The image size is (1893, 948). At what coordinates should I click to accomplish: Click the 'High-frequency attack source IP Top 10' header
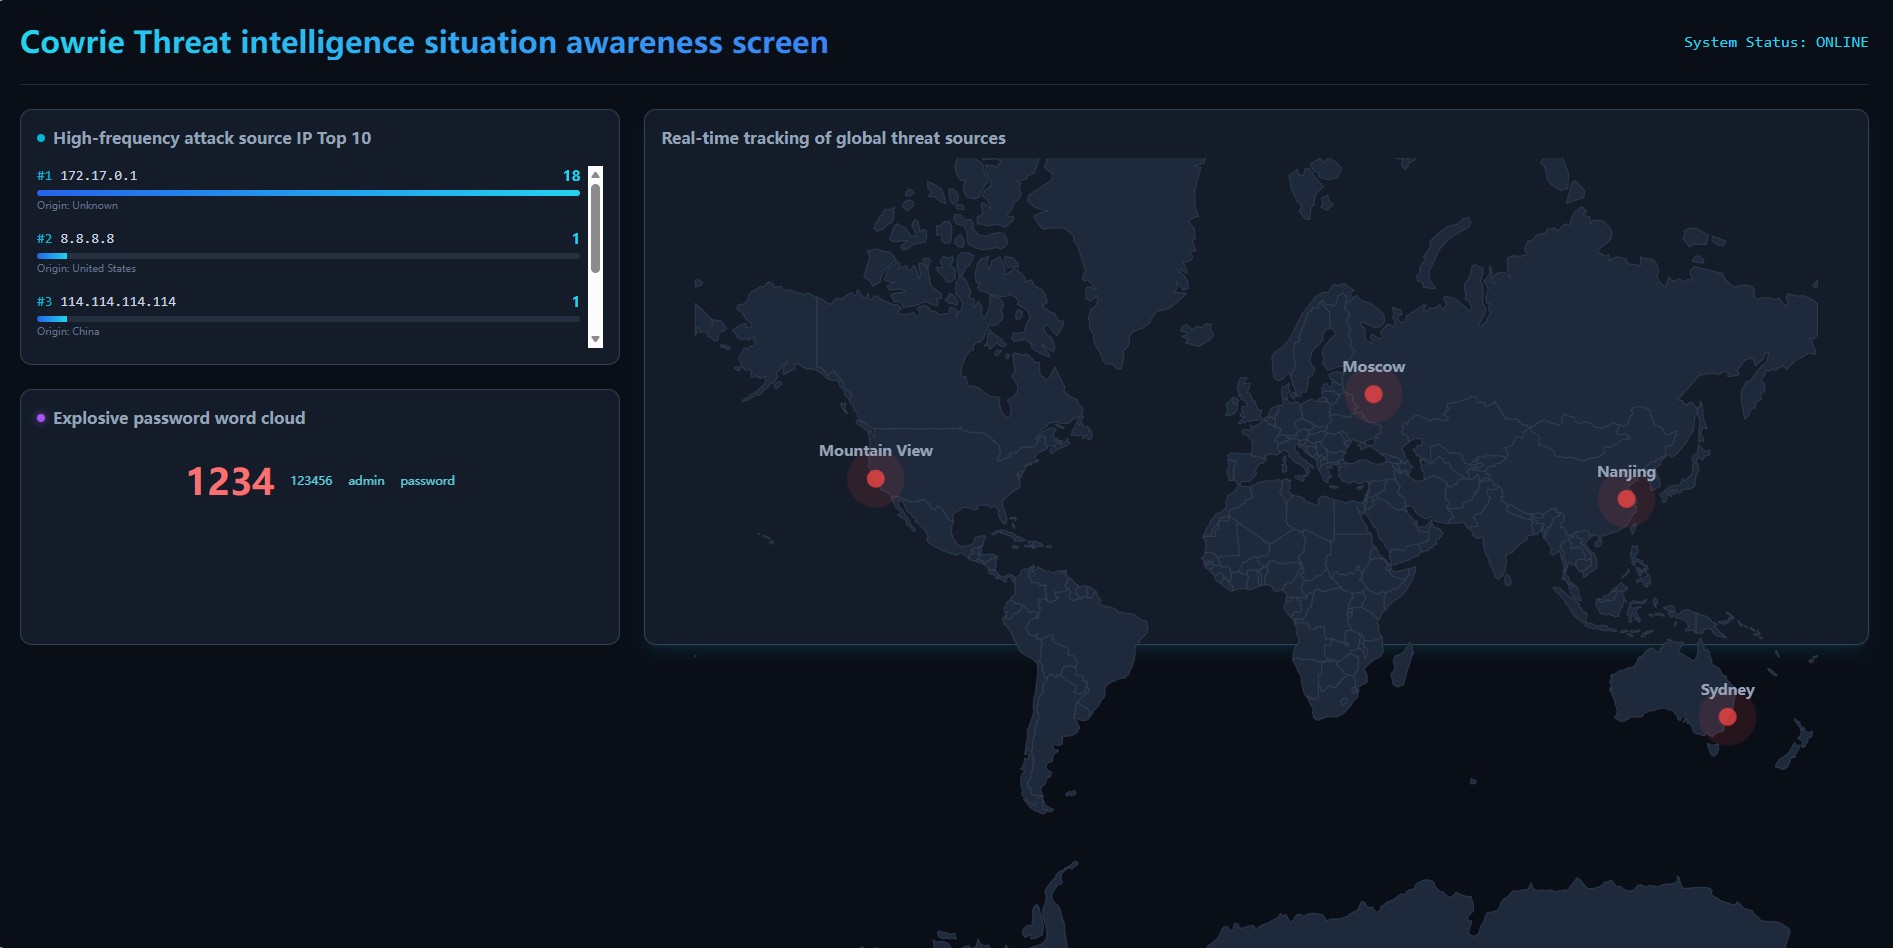(x=212, y=138)
